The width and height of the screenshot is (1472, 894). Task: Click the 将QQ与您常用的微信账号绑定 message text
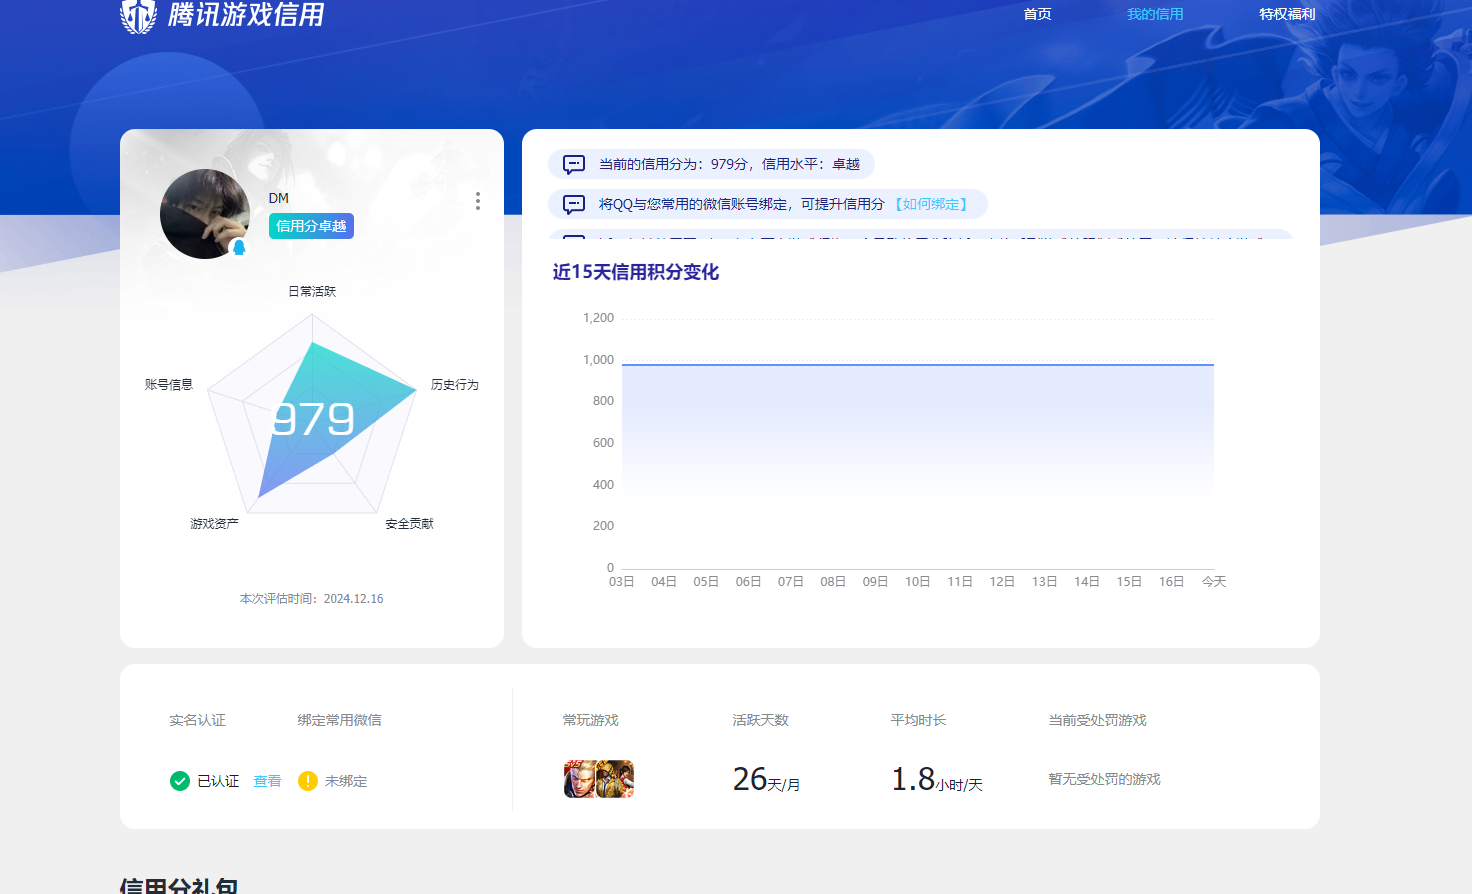742,204
